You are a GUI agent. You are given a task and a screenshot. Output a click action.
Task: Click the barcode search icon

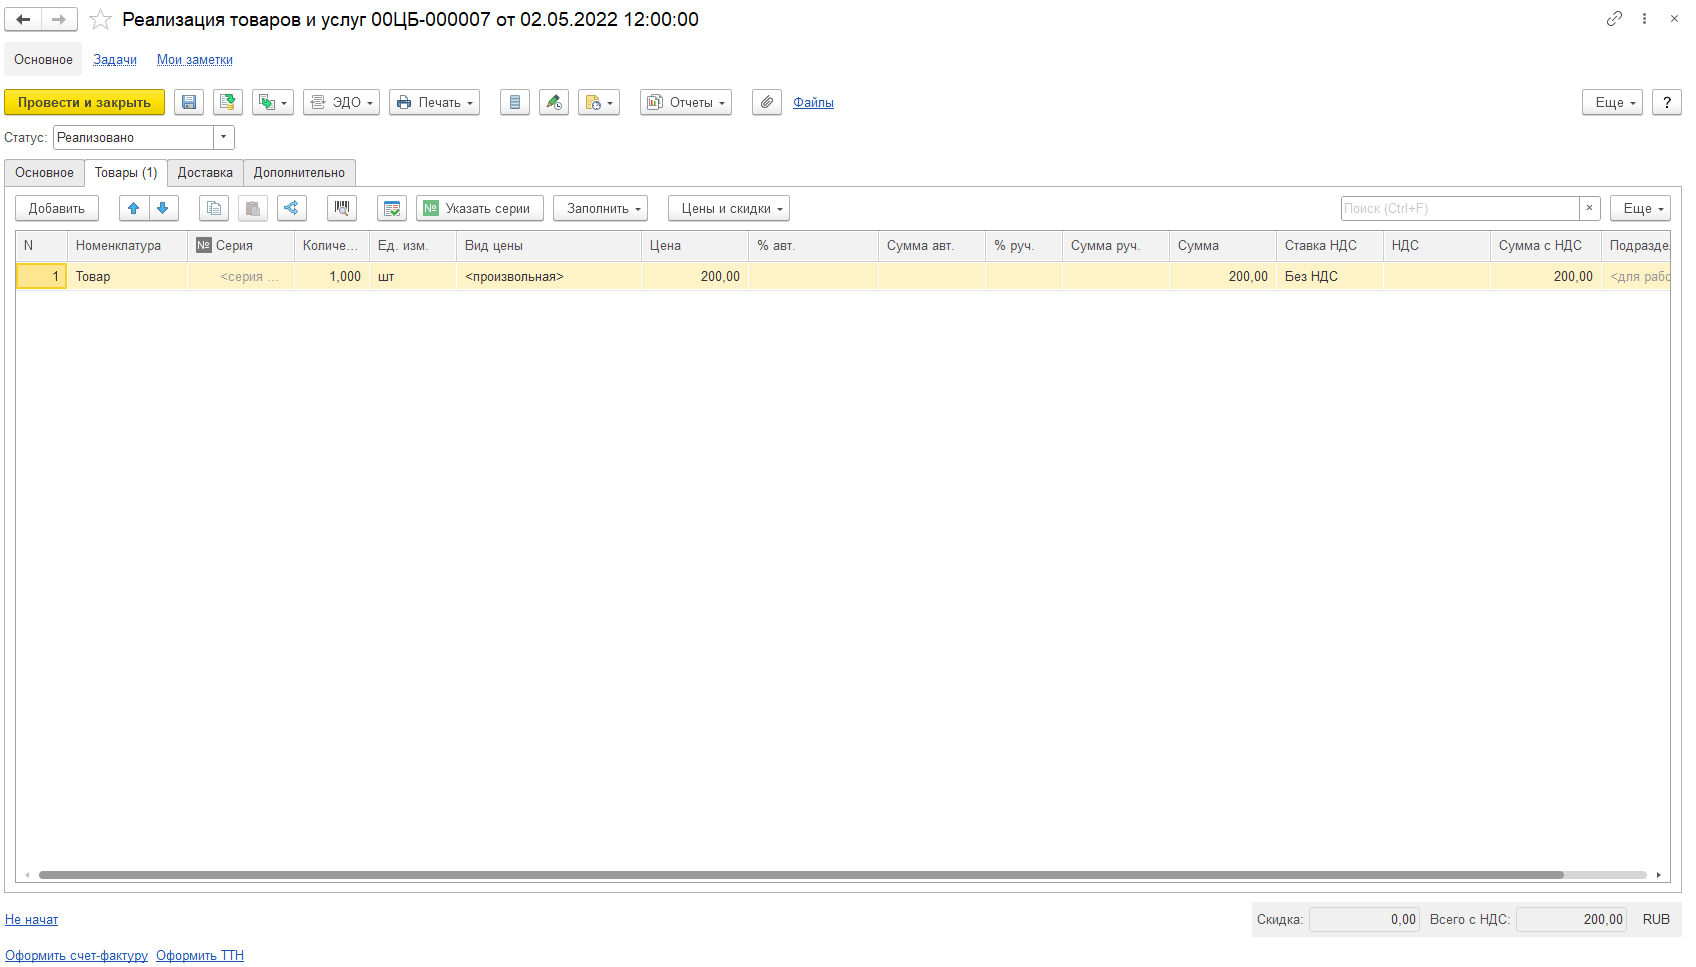(342, 208)
